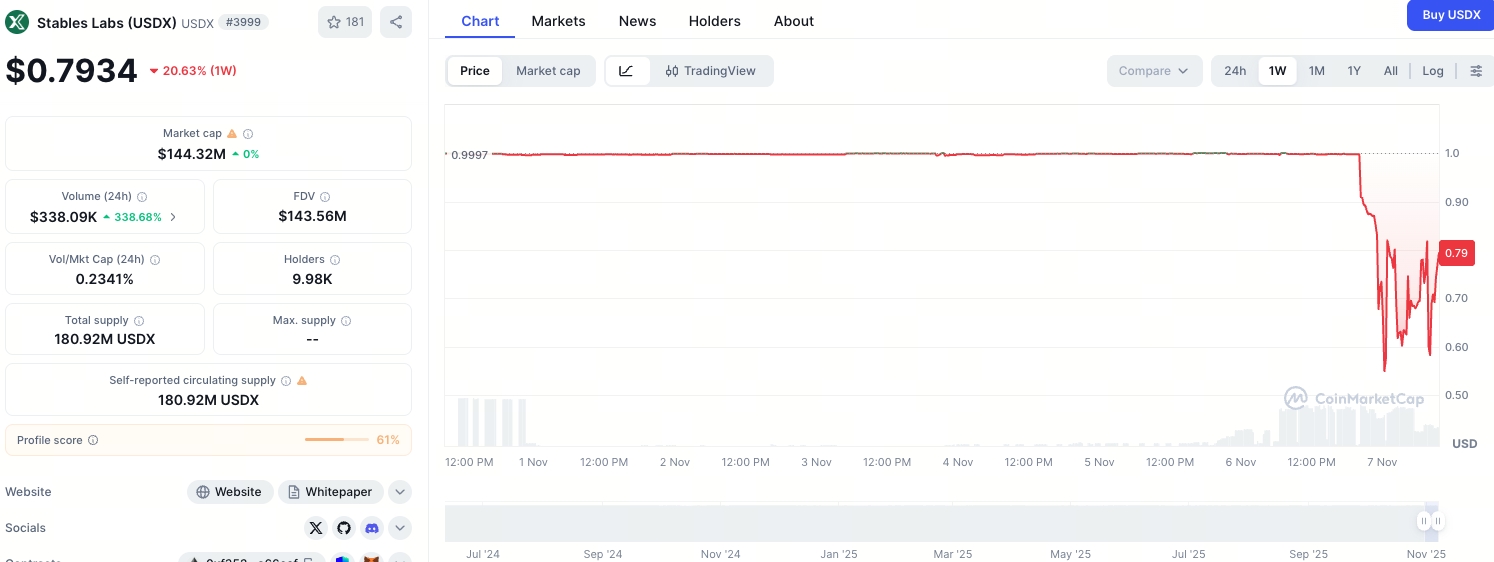Click the chart range navigator strip

point(942,523)
